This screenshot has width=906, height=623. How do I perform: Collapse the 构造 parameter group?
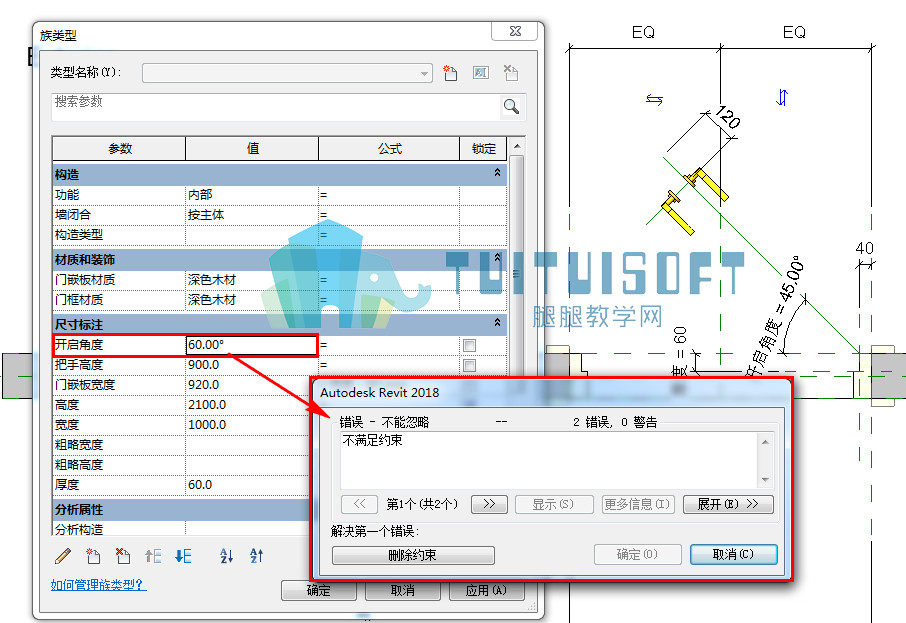point(497,173)
